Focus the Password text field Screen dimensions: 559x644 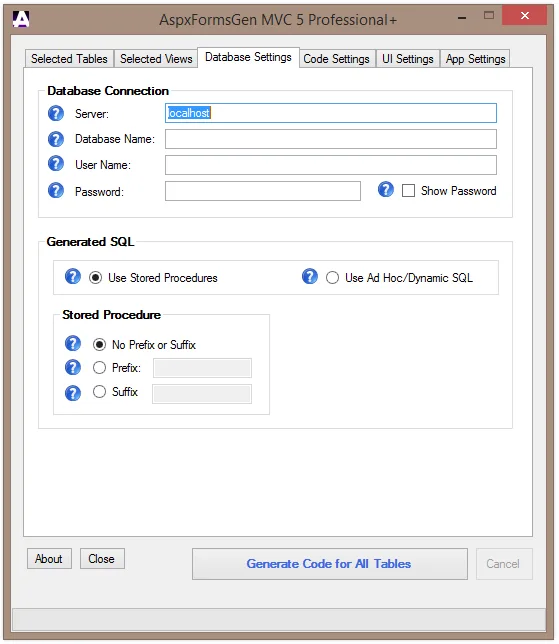pyautogui.click(x=263, y=191)
